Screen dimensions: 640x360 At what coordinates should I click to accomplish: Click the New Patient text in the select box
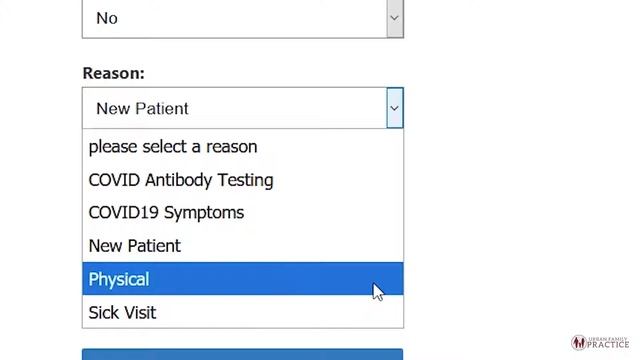tap(142, 109)
